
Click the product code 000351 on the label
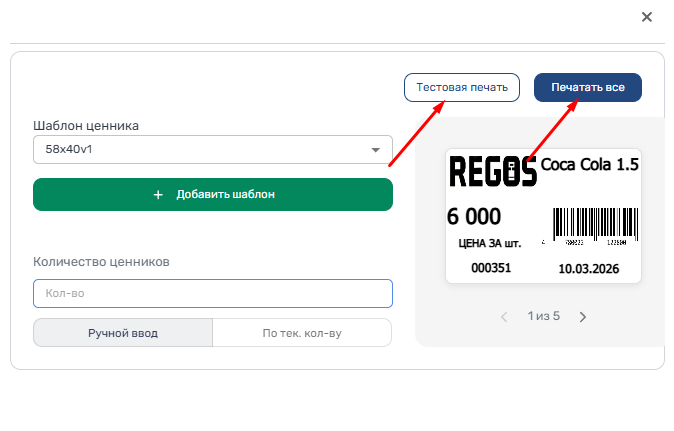[490, 268]
